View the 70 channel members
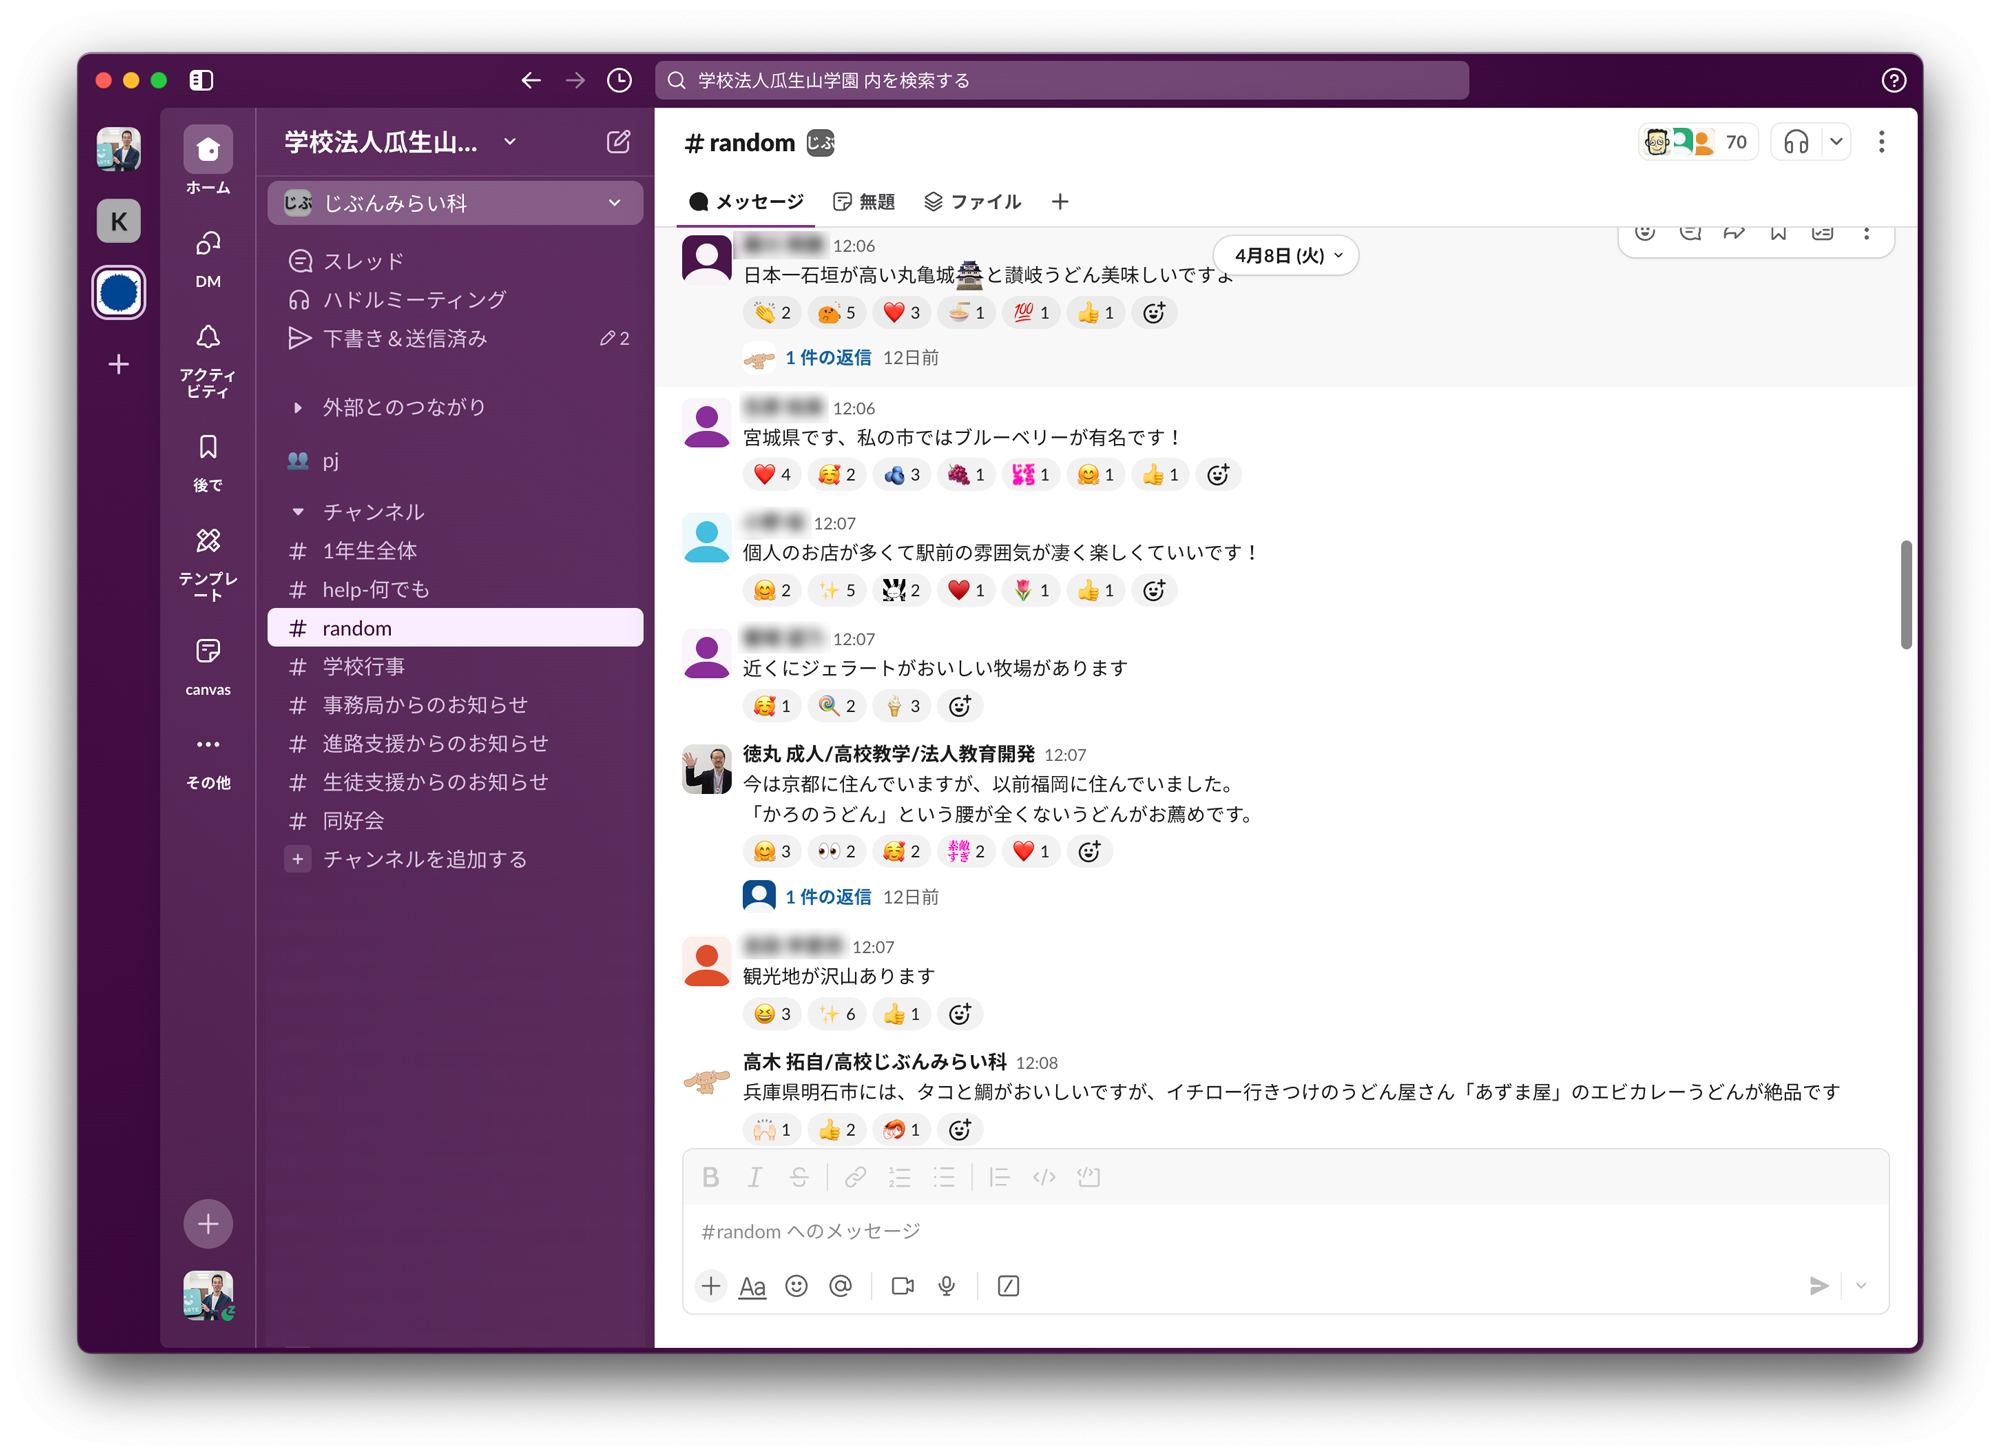 click(x=1698, y=142)
